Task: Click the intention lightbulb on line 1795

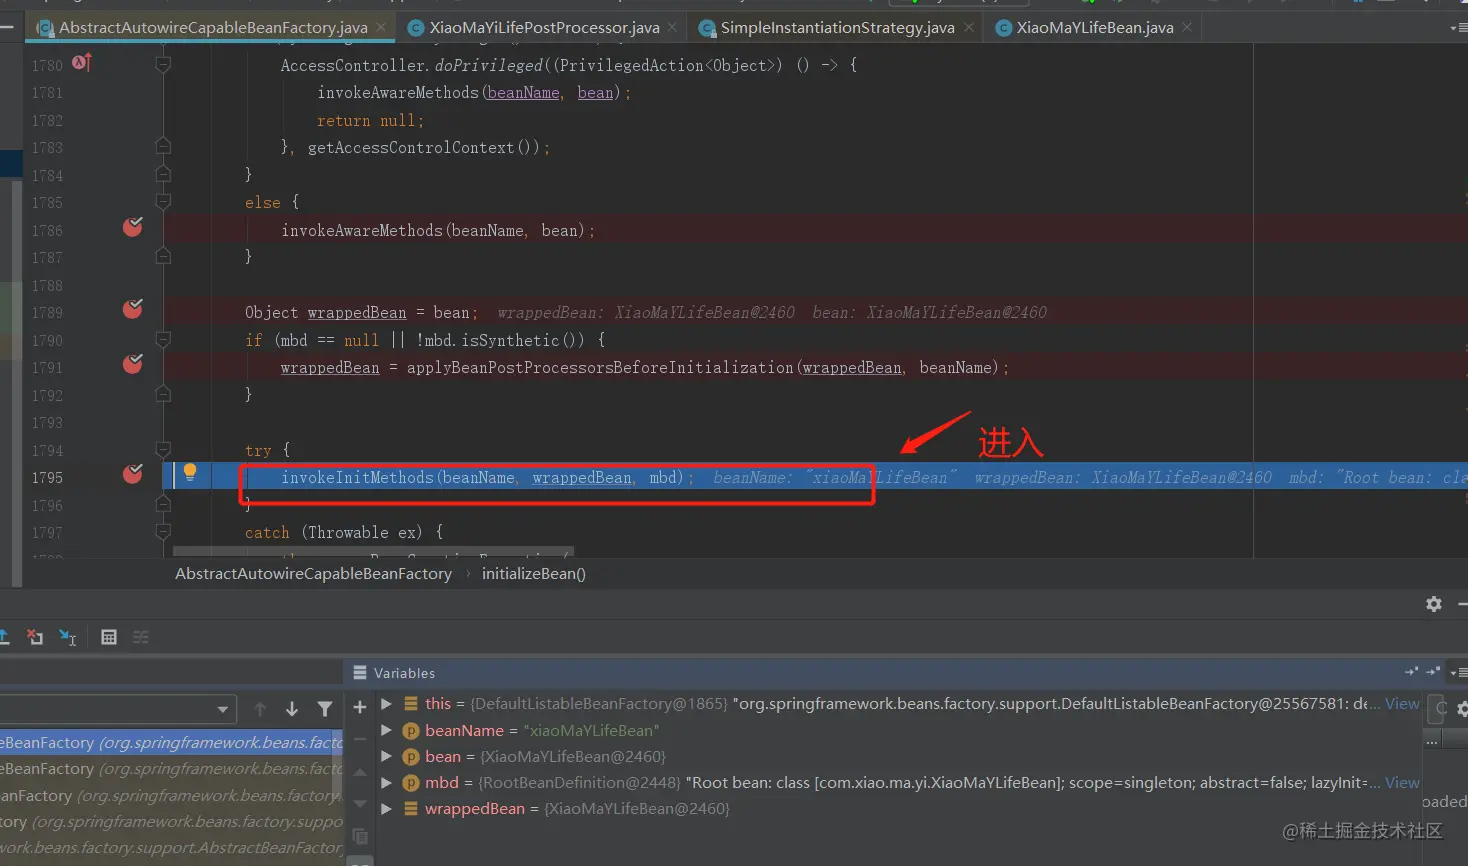Action: [190, 472]
